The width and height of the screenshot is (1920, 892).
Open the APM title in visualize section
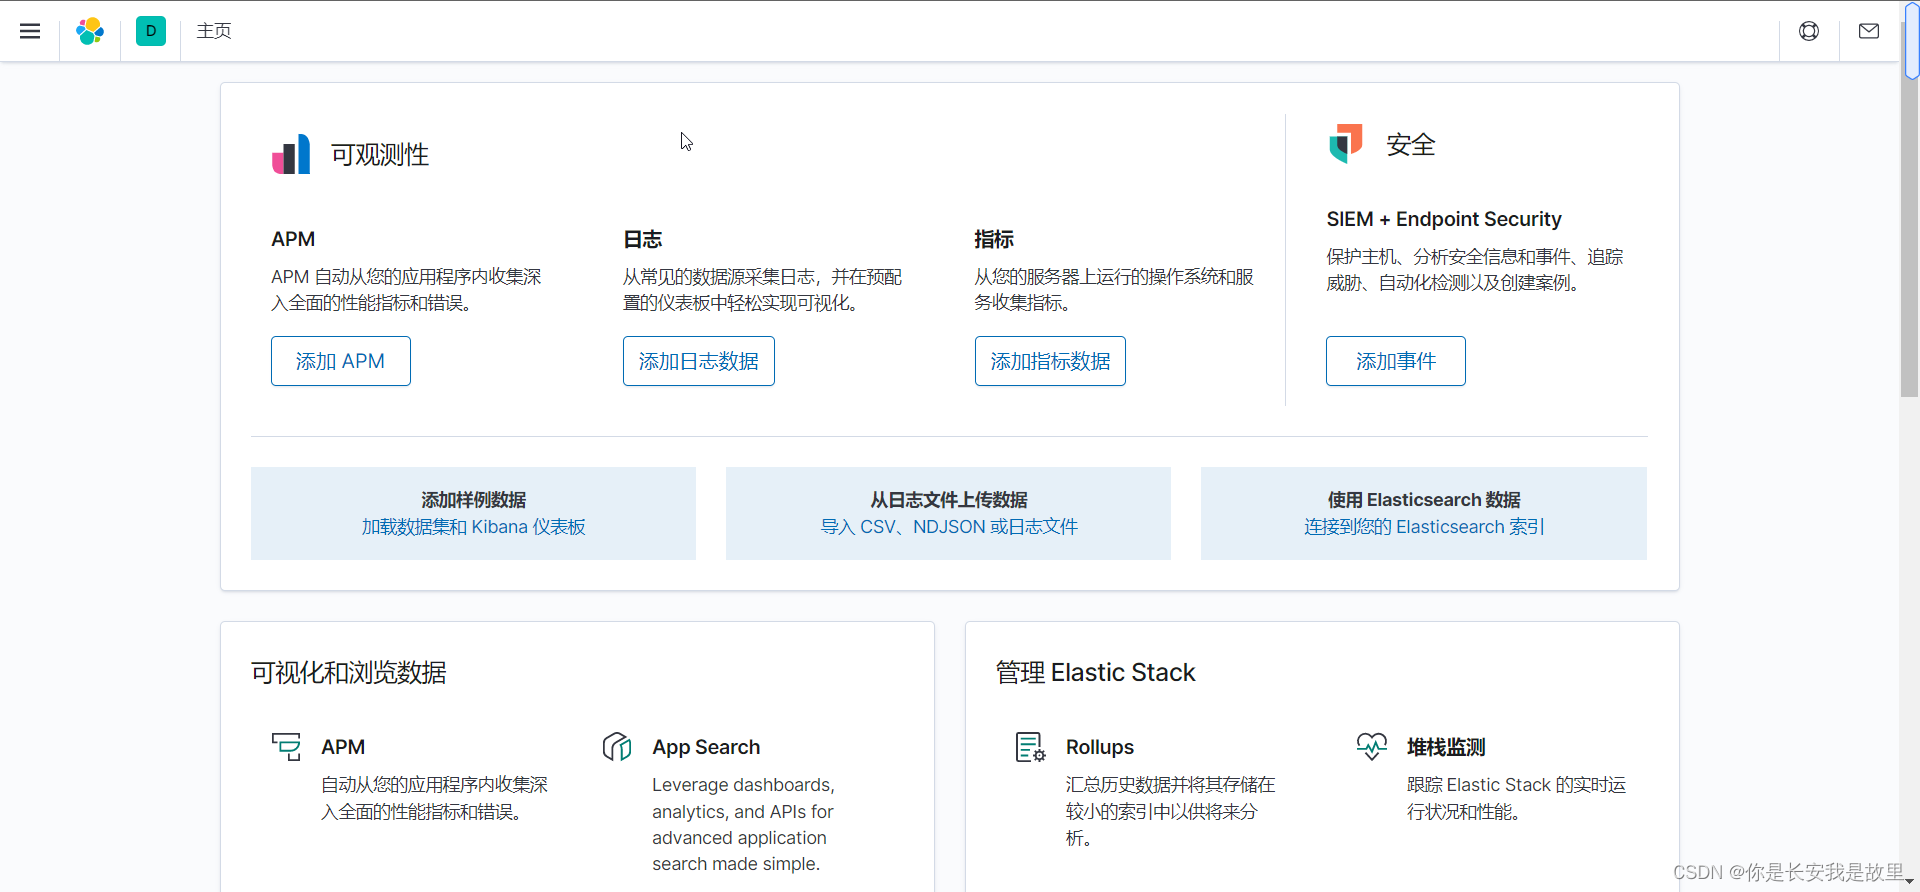343,747
